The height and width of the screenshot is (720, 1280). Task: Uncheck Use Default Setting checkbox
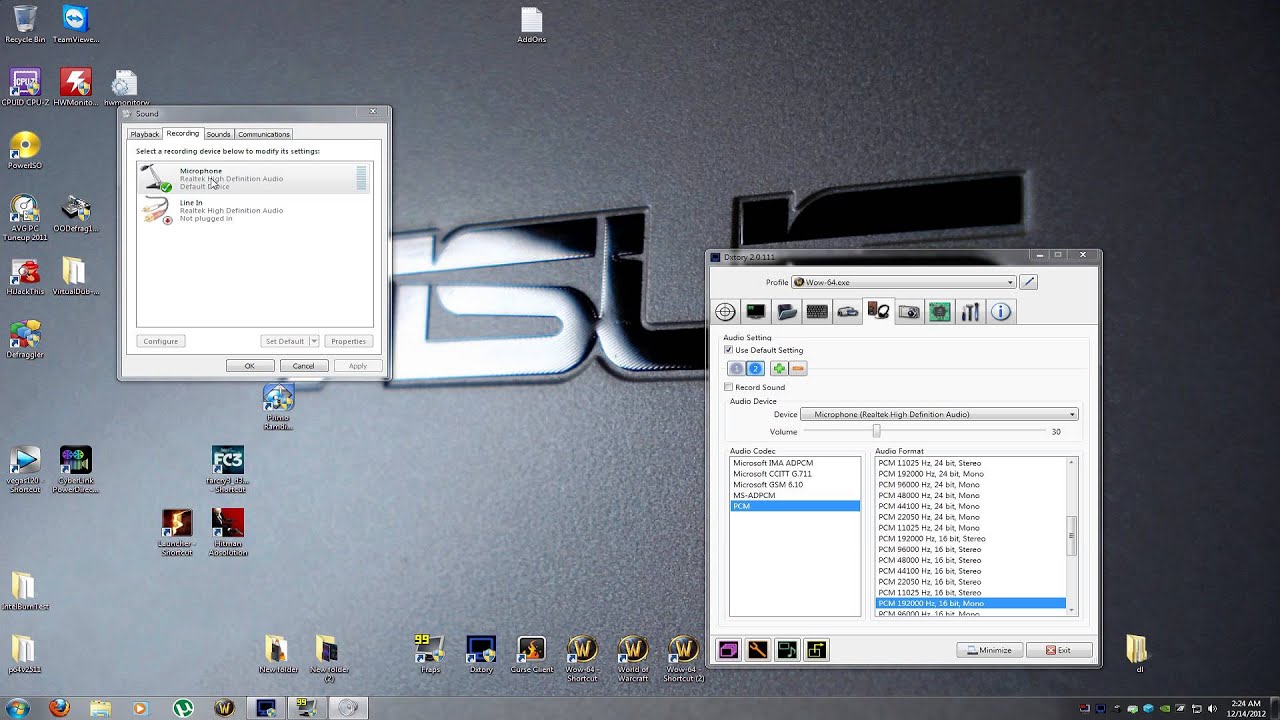728,350
